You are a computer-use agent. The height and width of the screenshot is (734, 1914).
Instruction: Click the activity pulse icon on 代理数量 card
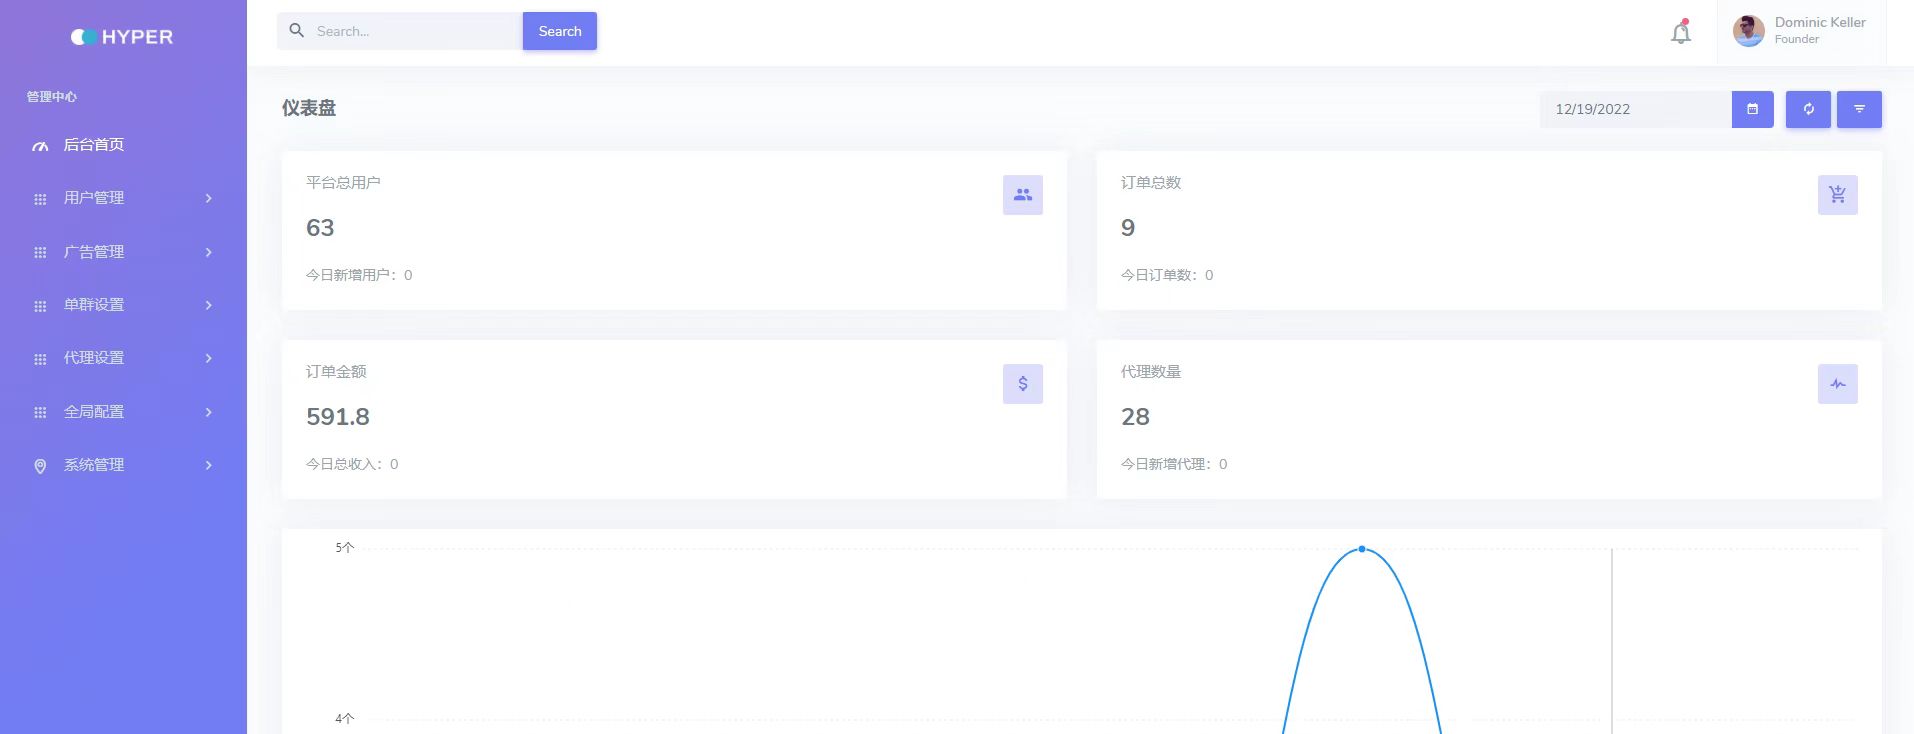tap(1837, 384)
